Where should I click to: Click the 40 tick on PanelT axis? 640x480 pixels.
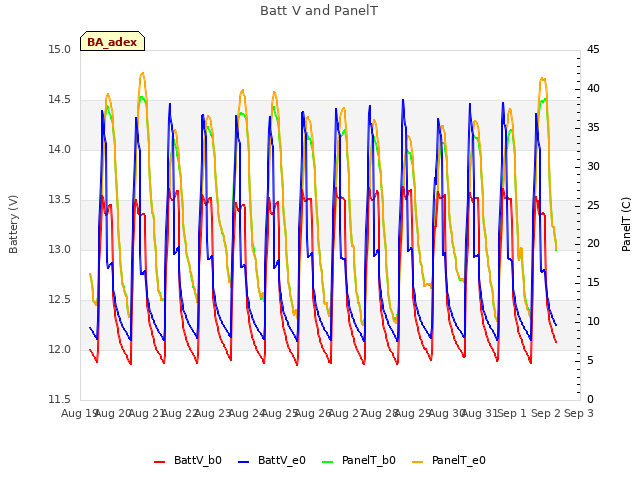[593, 89]
